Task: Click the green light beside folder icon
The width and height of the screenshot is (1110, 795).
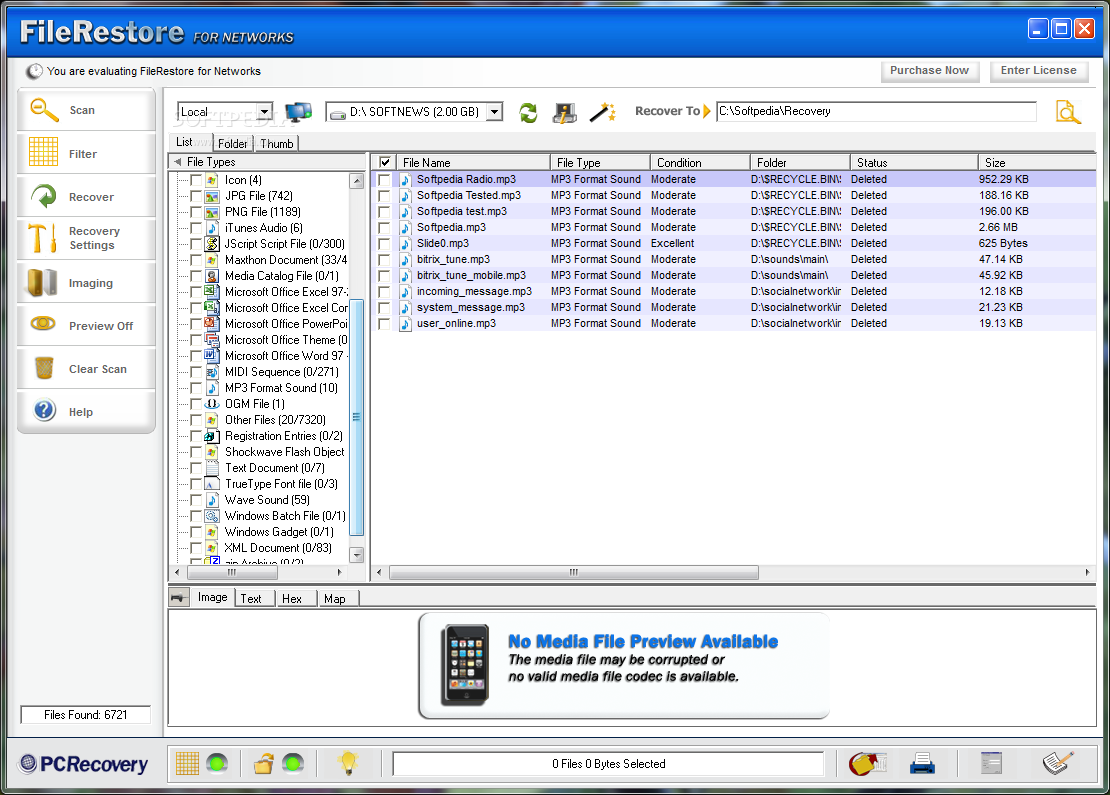Action: (x=293, y=763)
